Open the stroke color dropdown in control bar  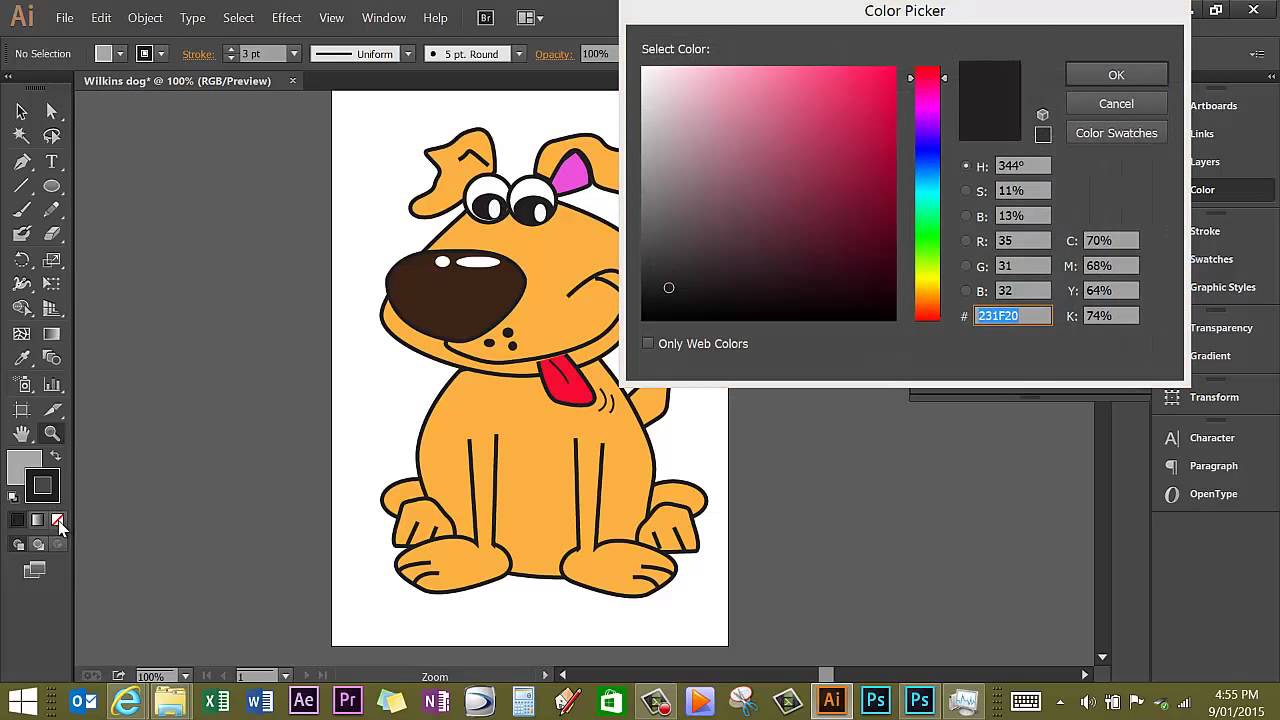pyautogui.click(x=160, y=54)
